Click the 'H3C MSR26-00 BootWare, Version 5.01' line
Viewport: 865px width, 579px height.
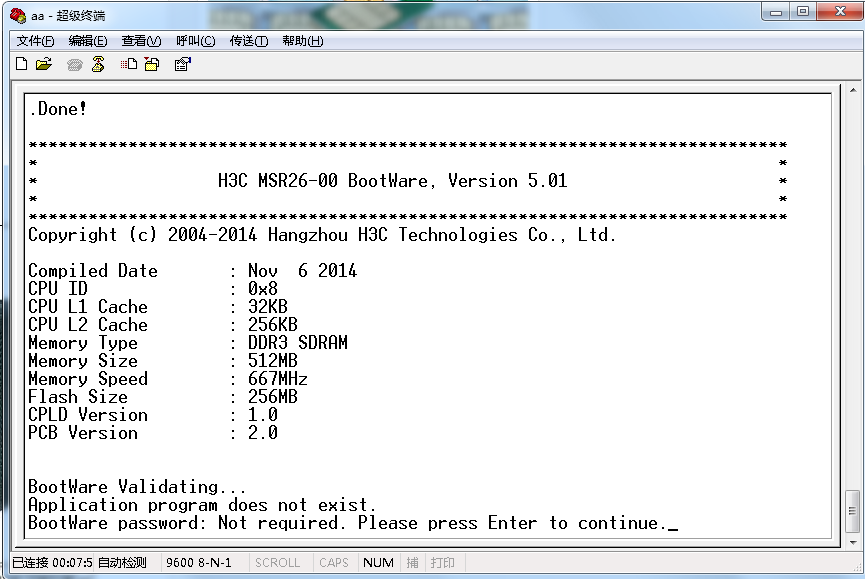coord(392,181)
